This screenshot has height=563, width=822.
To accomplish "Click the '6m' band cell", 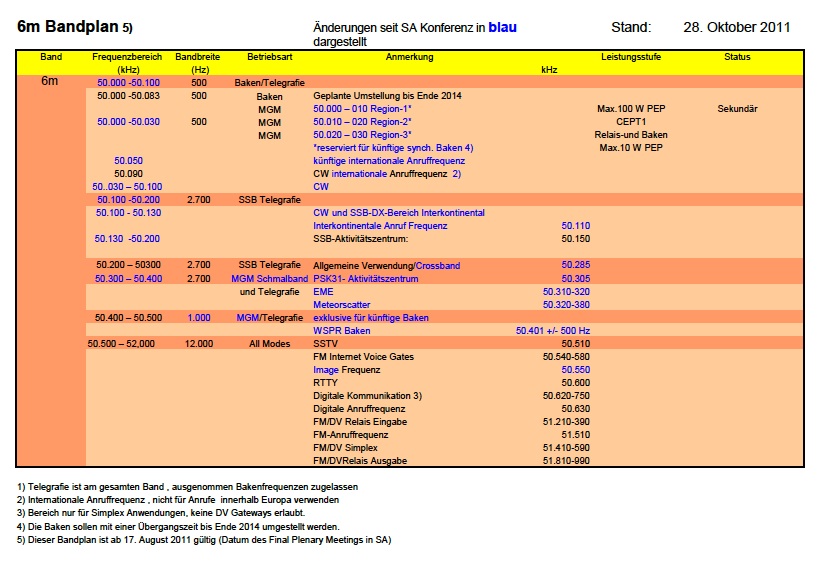I will point(50,81).
